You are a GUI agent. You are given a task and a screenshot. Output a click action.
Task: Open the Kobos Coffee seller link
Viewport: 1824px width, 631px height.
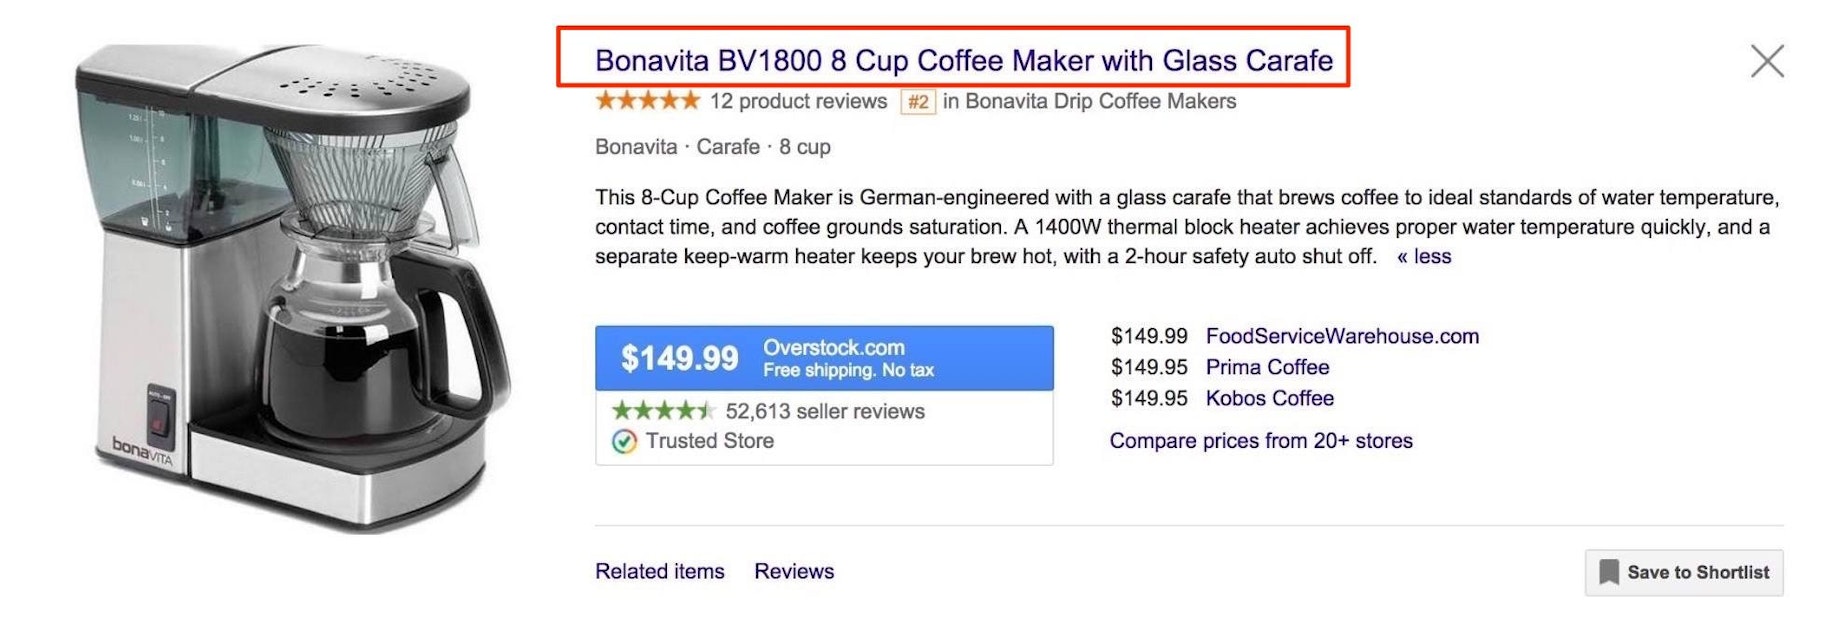(x=1269, y=398)
